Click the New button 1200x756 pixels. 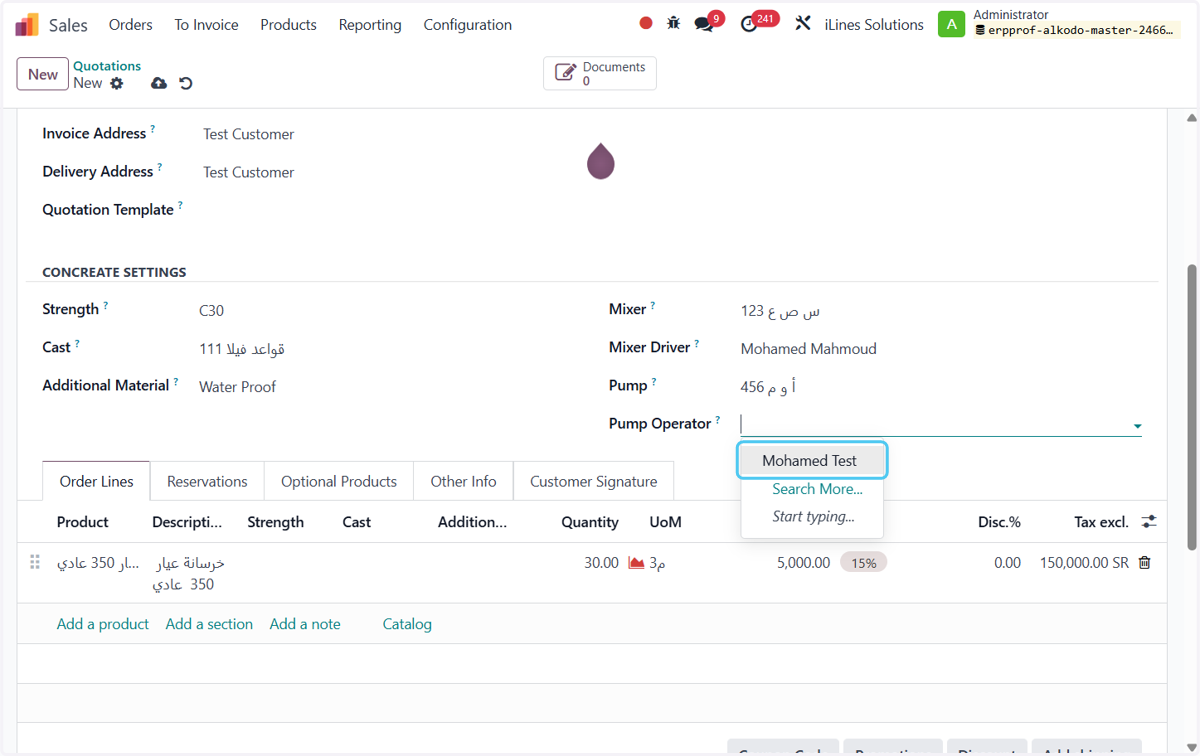pos(43,74)
